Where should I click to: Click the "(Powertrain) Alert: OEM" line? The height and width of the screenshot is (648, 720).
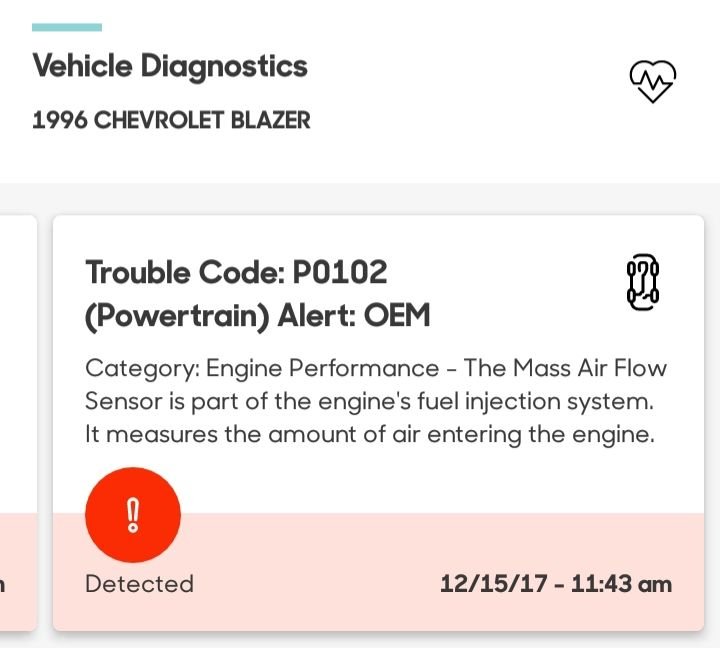click(257, 316)
